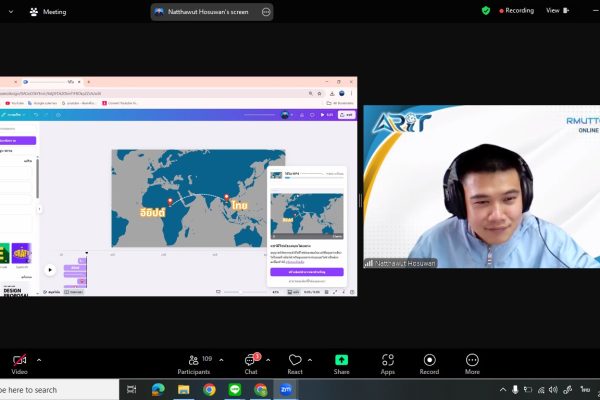600x400 pixels.
Task: Open the volume control in the system tray
Action: (553, 390)
